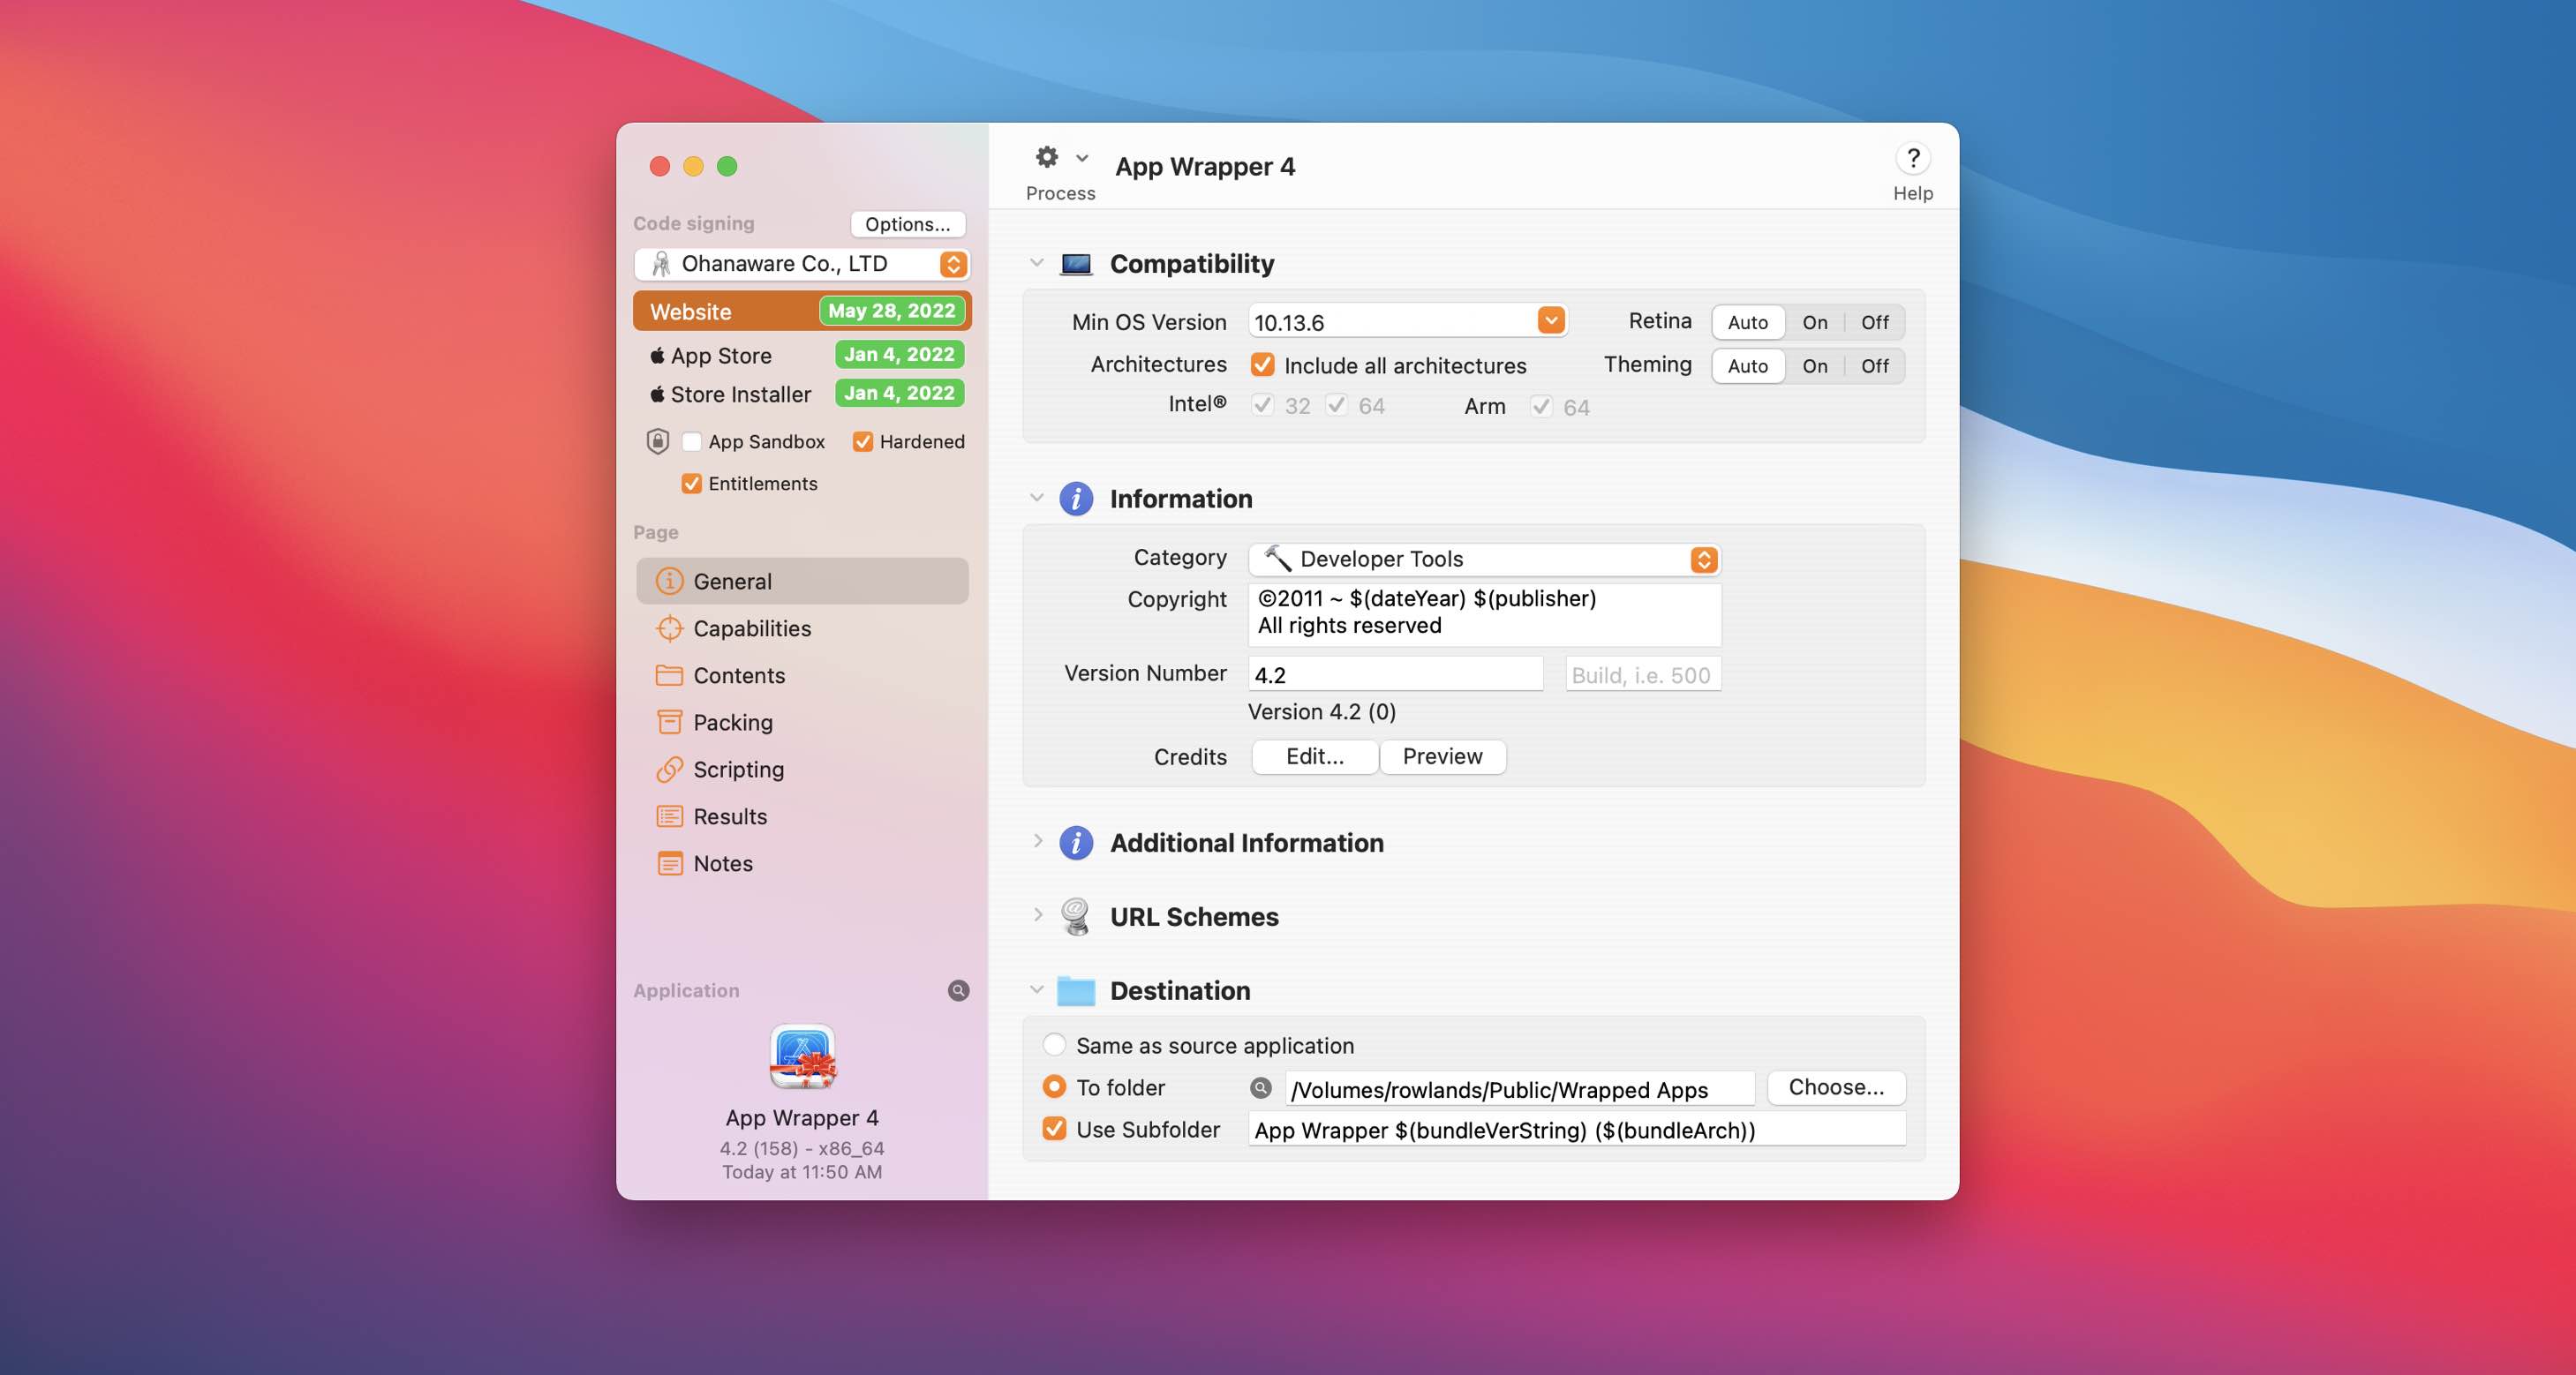
Task: Click the Packing box icon
Action: coord(669,722)
